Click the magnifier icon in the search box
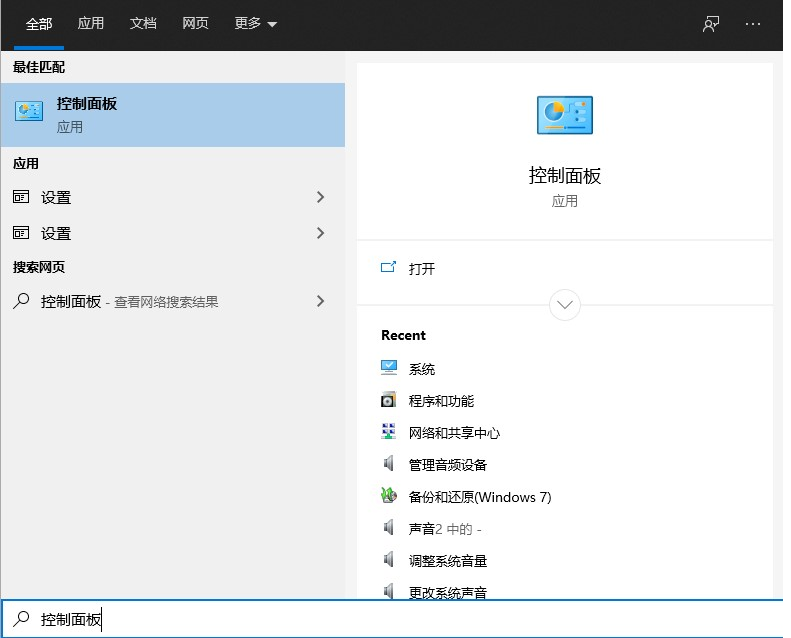This screenshot has height=638, width=791. tap(21, 619)
